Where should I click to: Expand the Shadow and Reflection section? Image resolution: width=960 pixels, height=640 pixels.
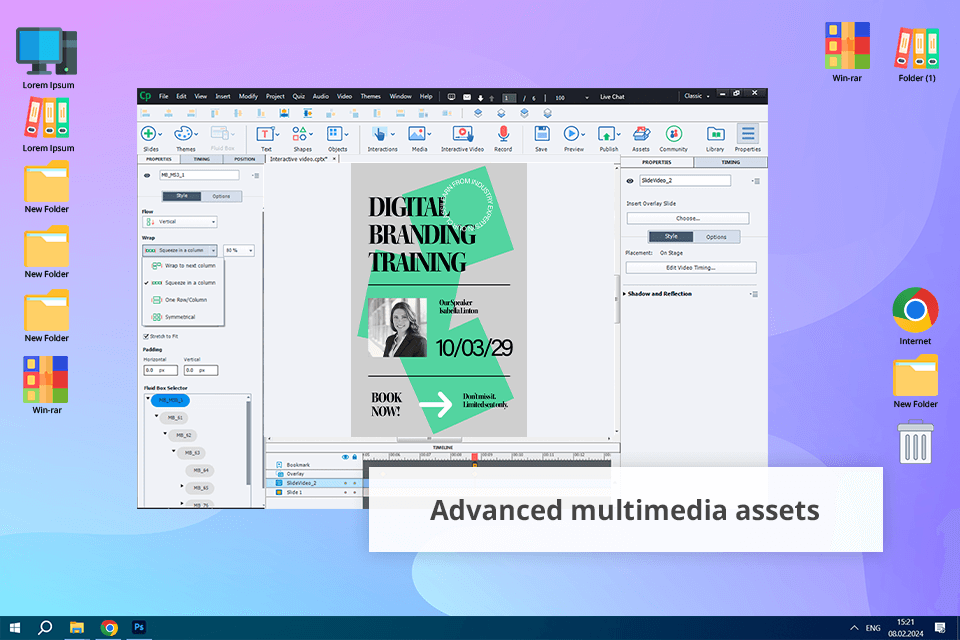pyautogui.click(x=624, y=294)
